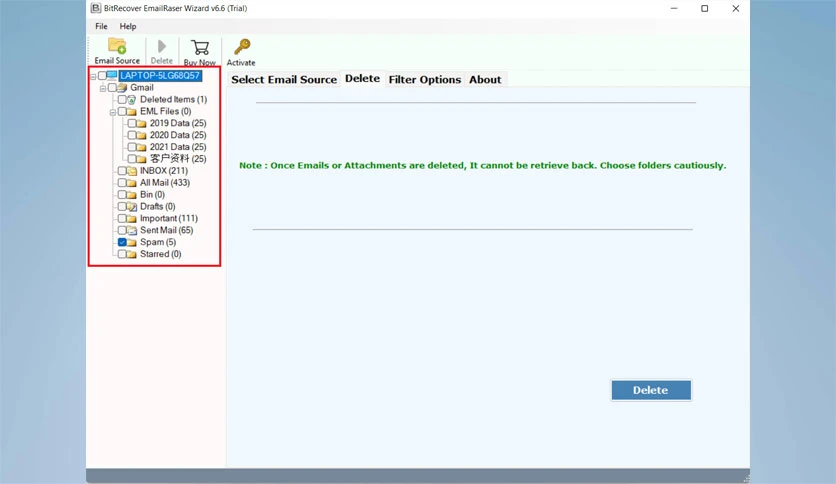Click the Activate key icon
The width and height of the screenshot is (836, 484).
(x=242, y=47)
